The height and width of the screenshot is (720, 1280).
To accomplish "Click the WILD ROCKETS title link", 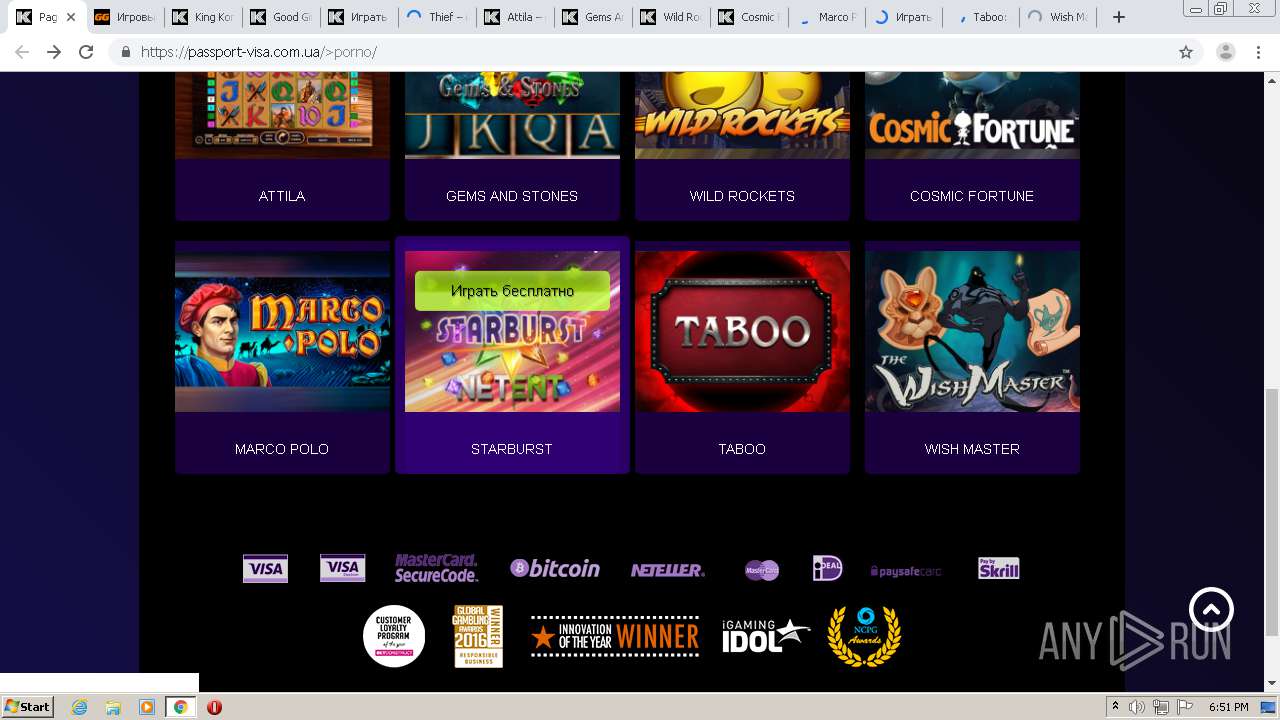I will coord(742,196).
